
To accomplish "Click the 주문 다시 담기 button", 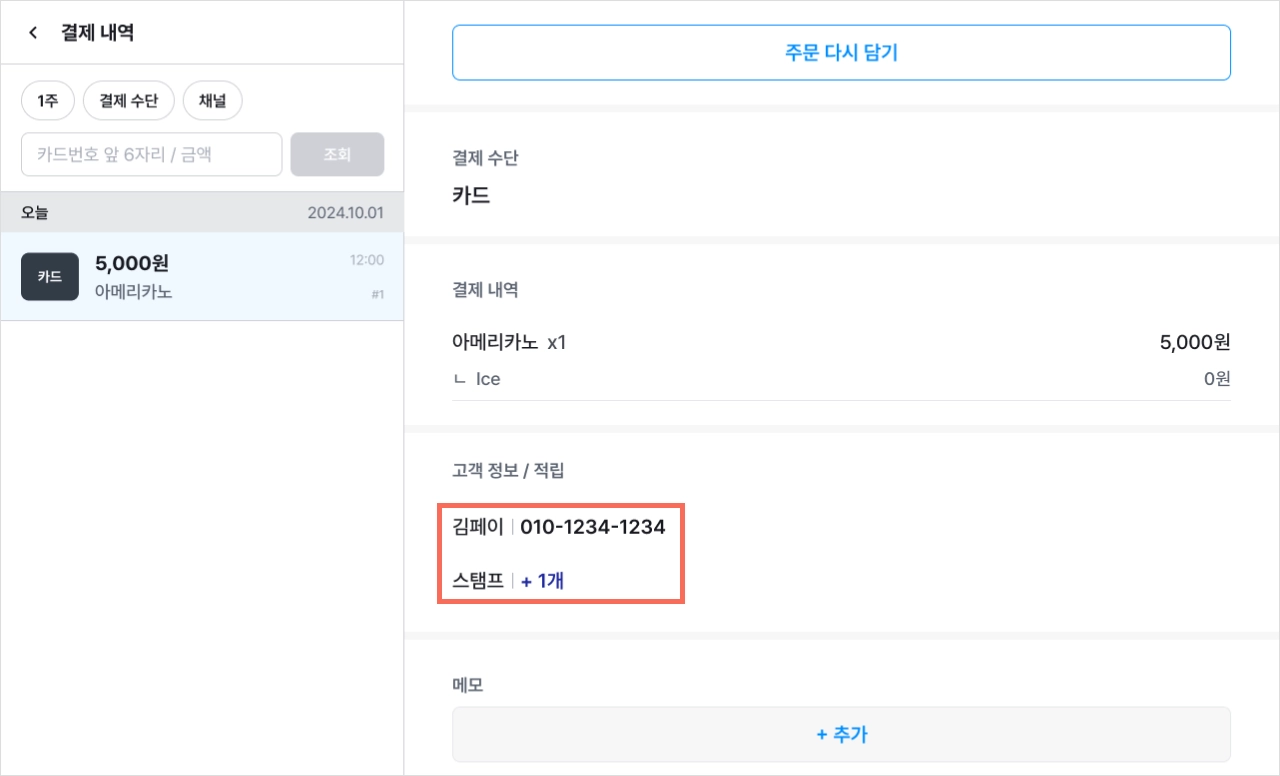I will [841, 53].
